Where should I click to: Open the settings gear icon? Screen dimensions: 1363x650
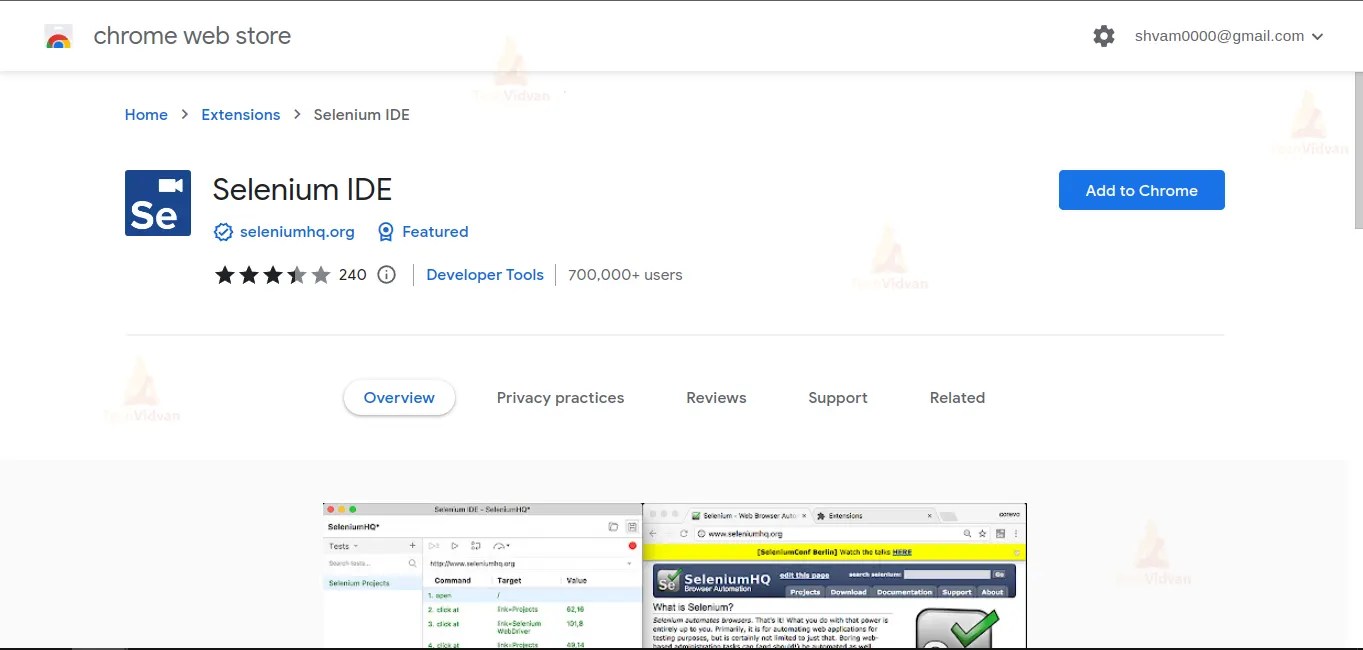(x=1104, y=36)
